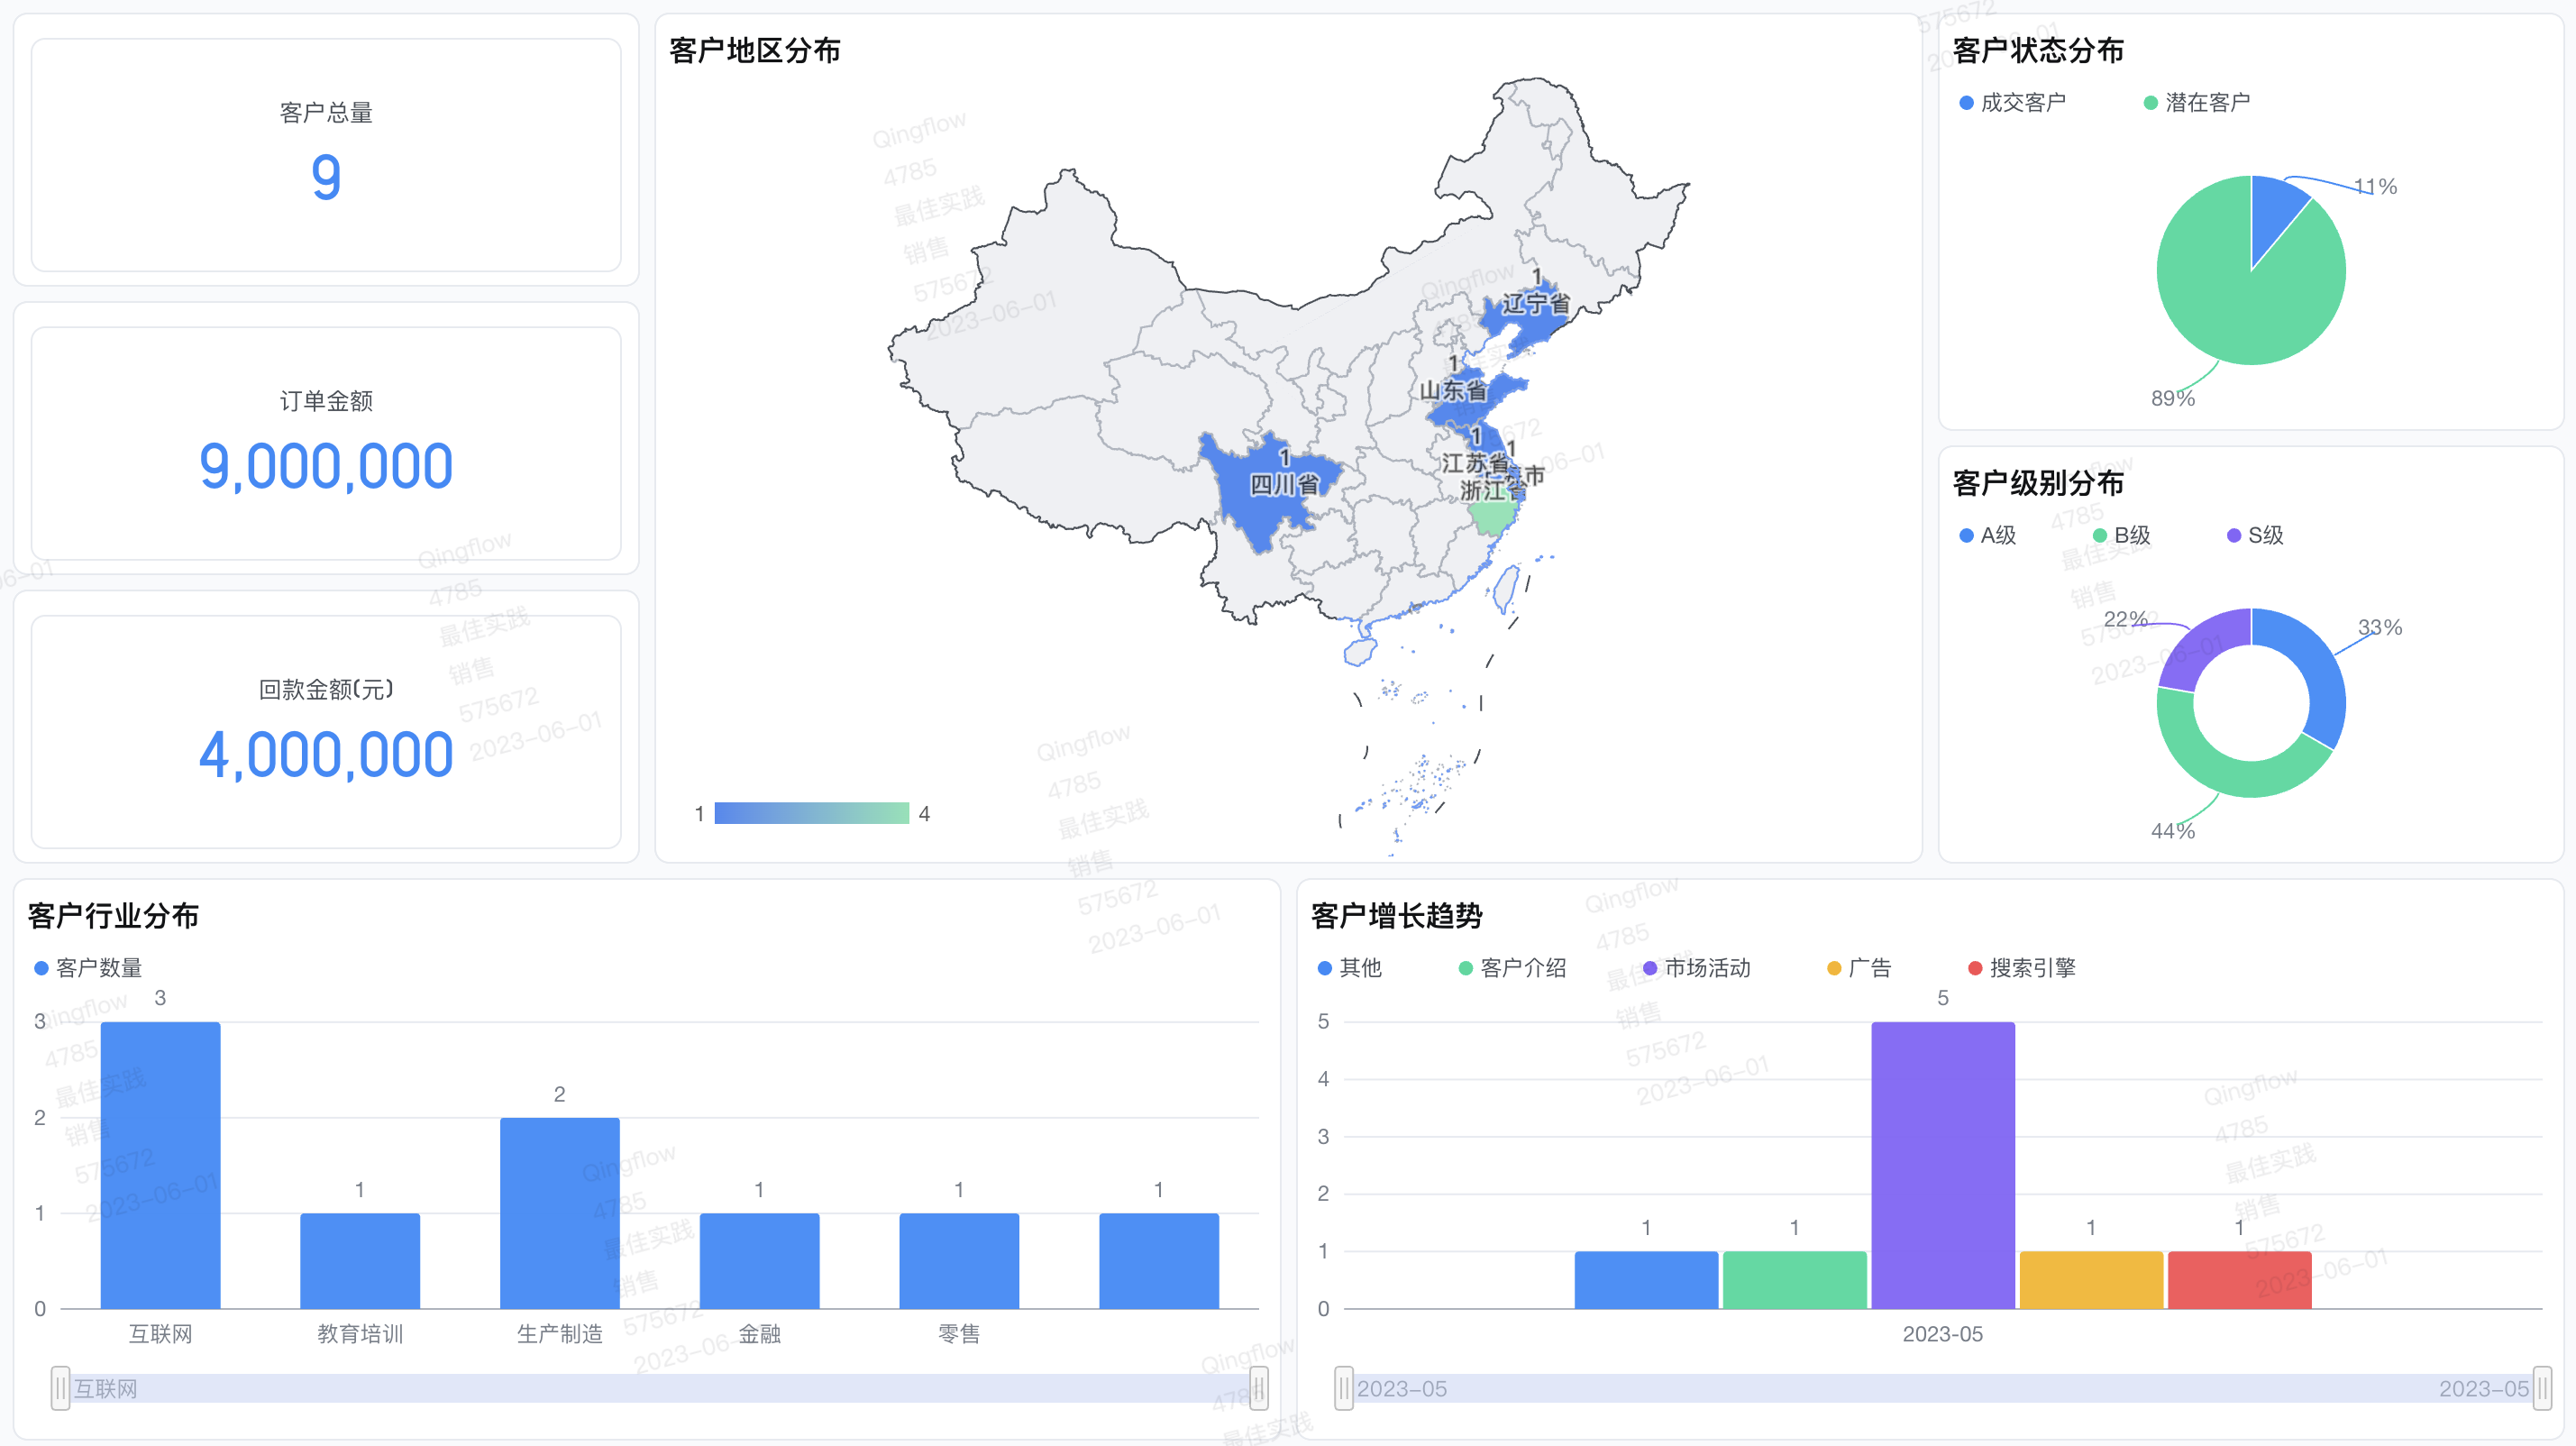Click the yellow 广告 bar in growth trend
This screenshot has height=1446, width=2576.
[2091, 1280]
